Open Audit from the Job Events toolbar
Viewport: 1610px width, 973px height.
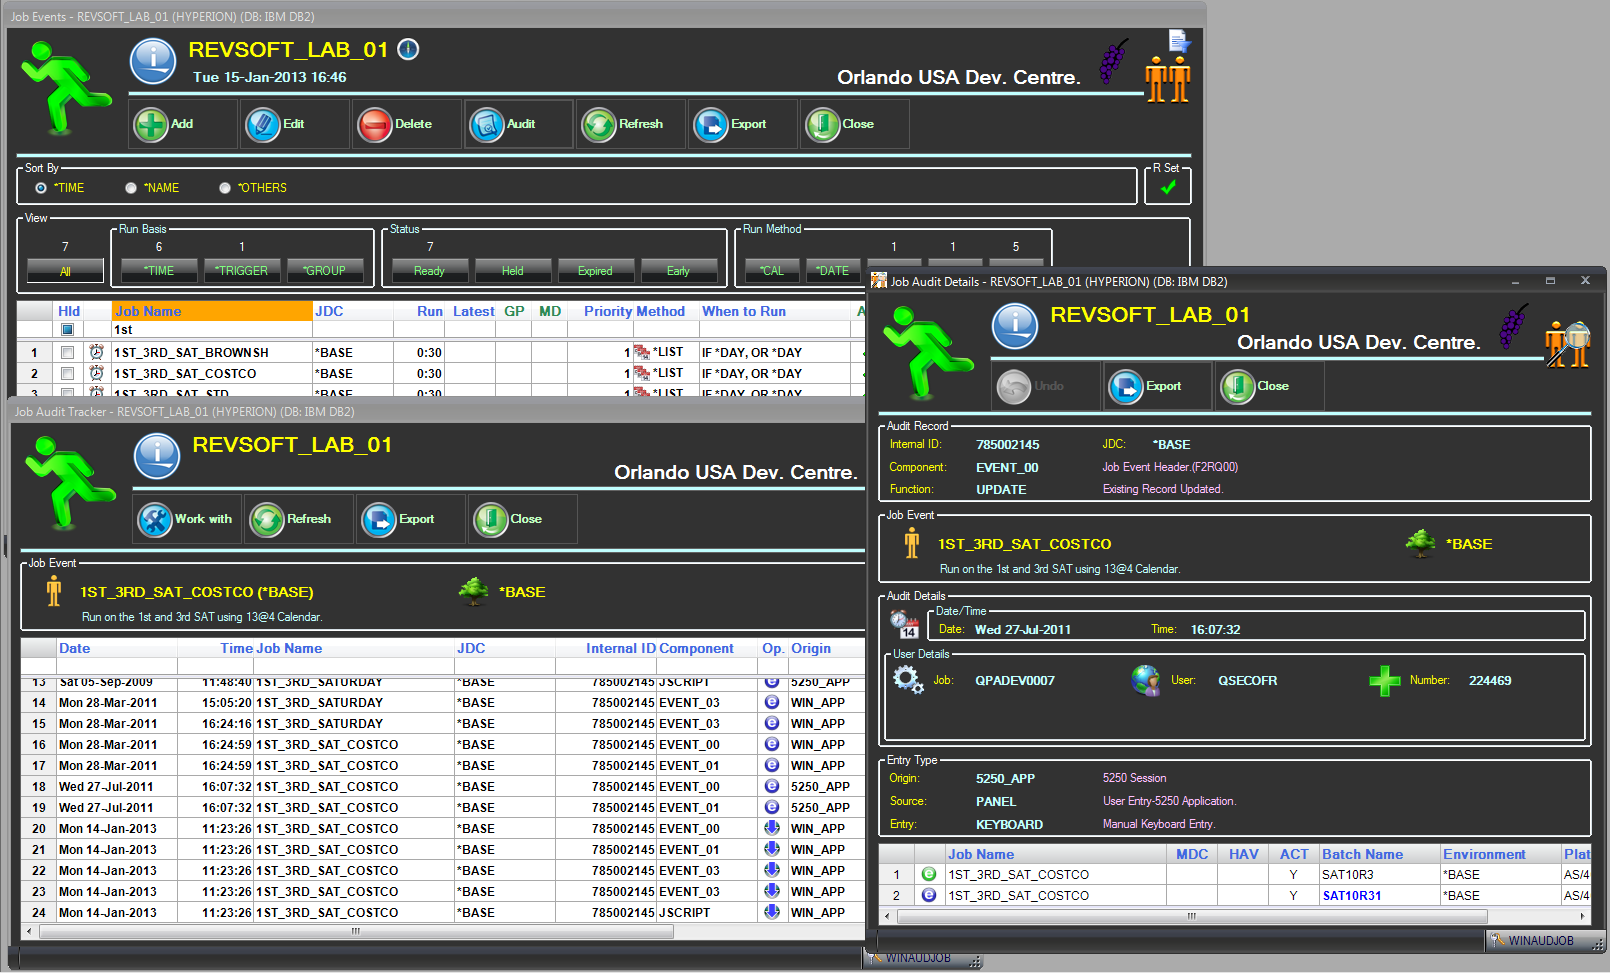tap(488, 125)
